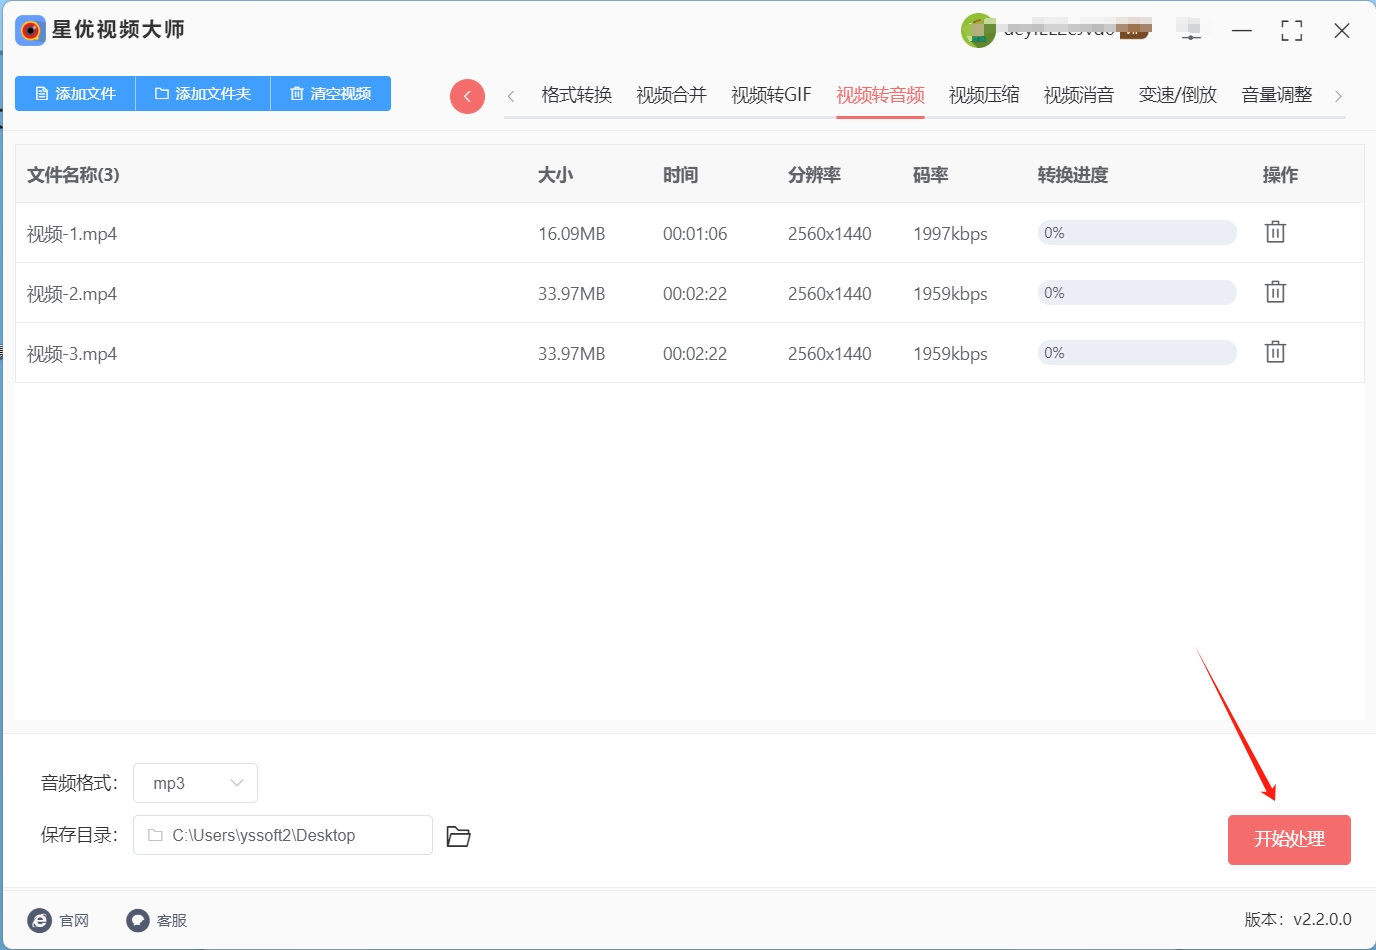The width and height of the screenshot is (1376, 950).
Task: Open the 视频压缩 tab
Action: [984, 95]
